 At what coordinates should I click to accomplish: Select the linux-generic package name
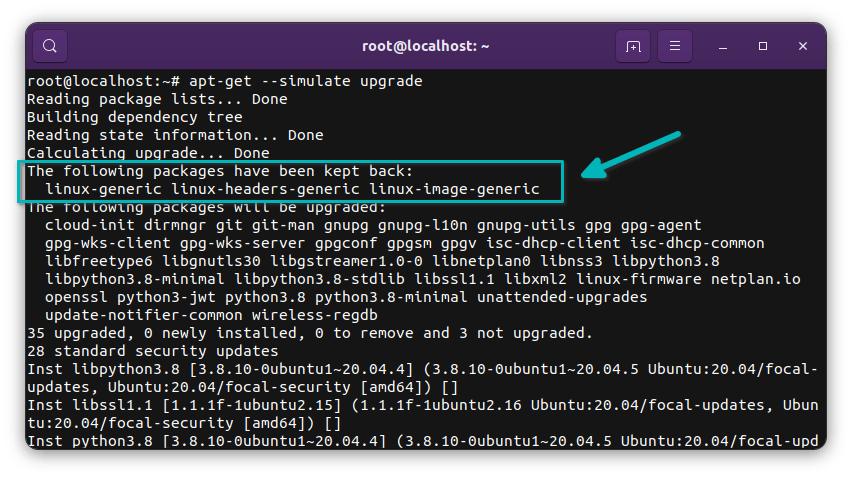point(103,189)
